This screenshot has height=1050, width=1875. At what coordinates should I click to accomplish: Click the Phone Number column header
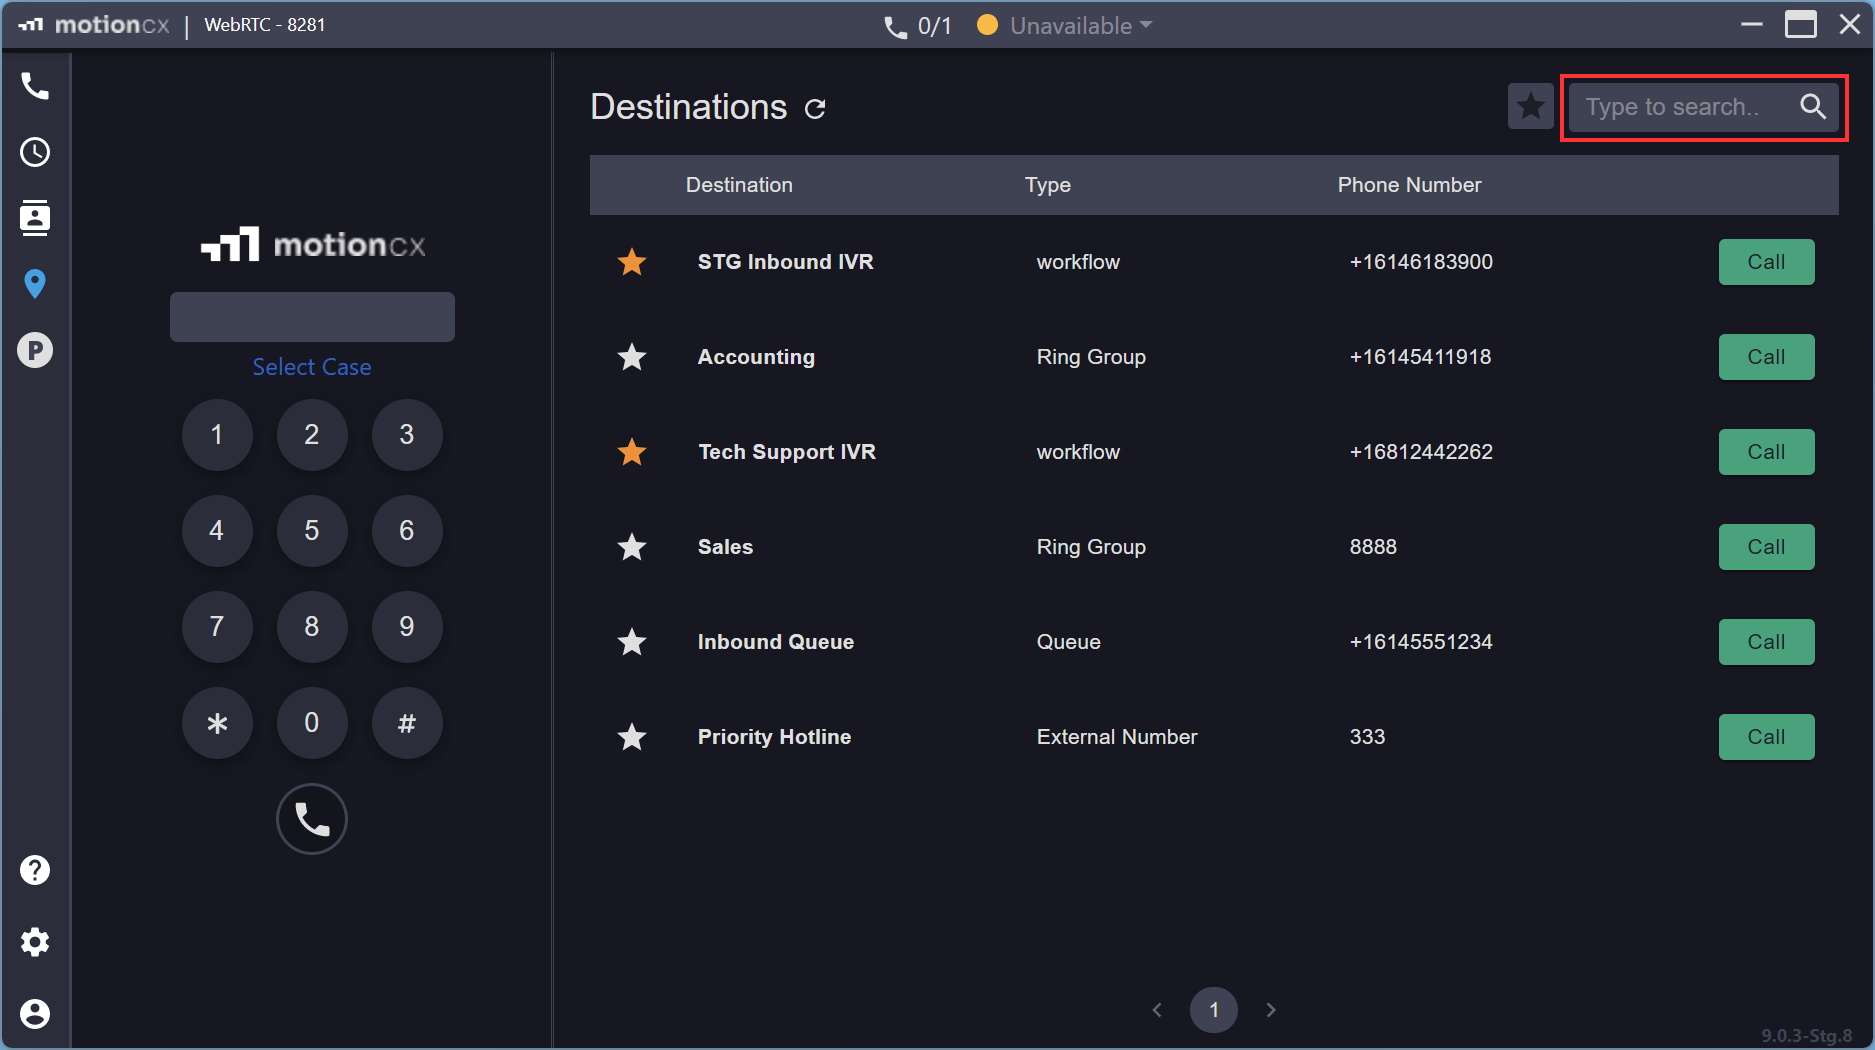(x=1409, y=185)
